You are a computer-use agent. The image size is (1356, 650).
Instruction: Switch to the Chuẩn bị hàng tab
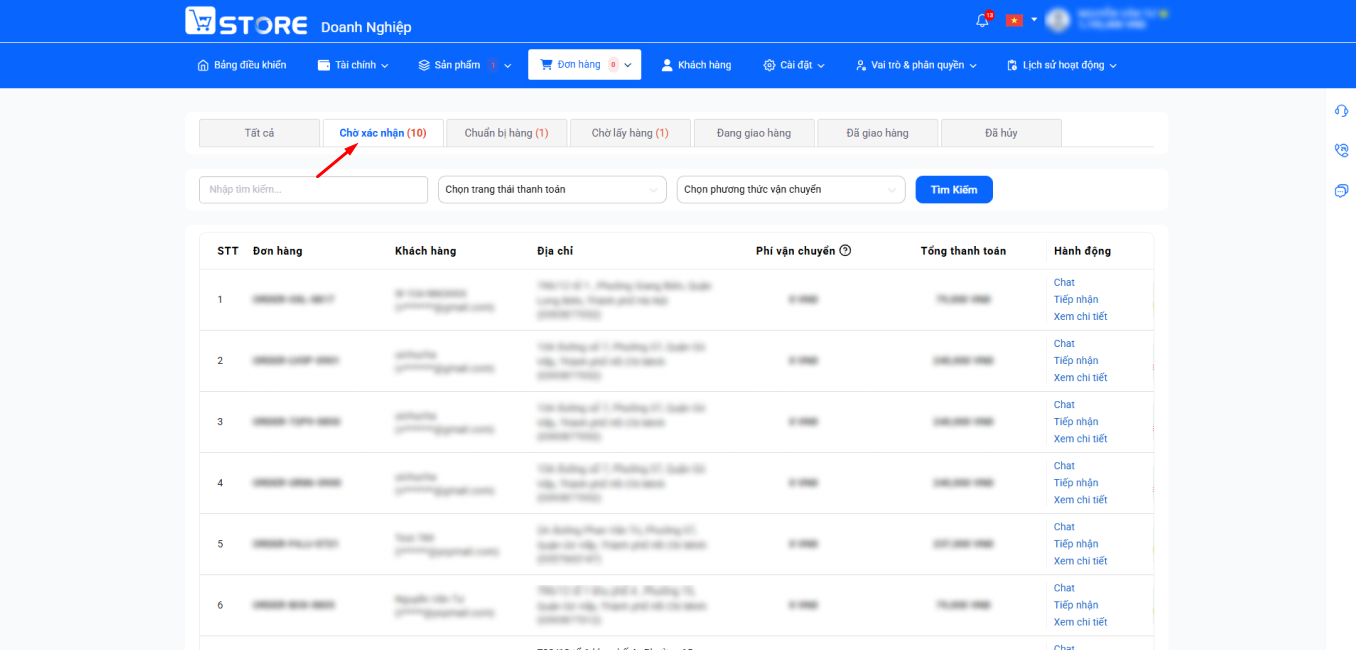tap(507, 133)
